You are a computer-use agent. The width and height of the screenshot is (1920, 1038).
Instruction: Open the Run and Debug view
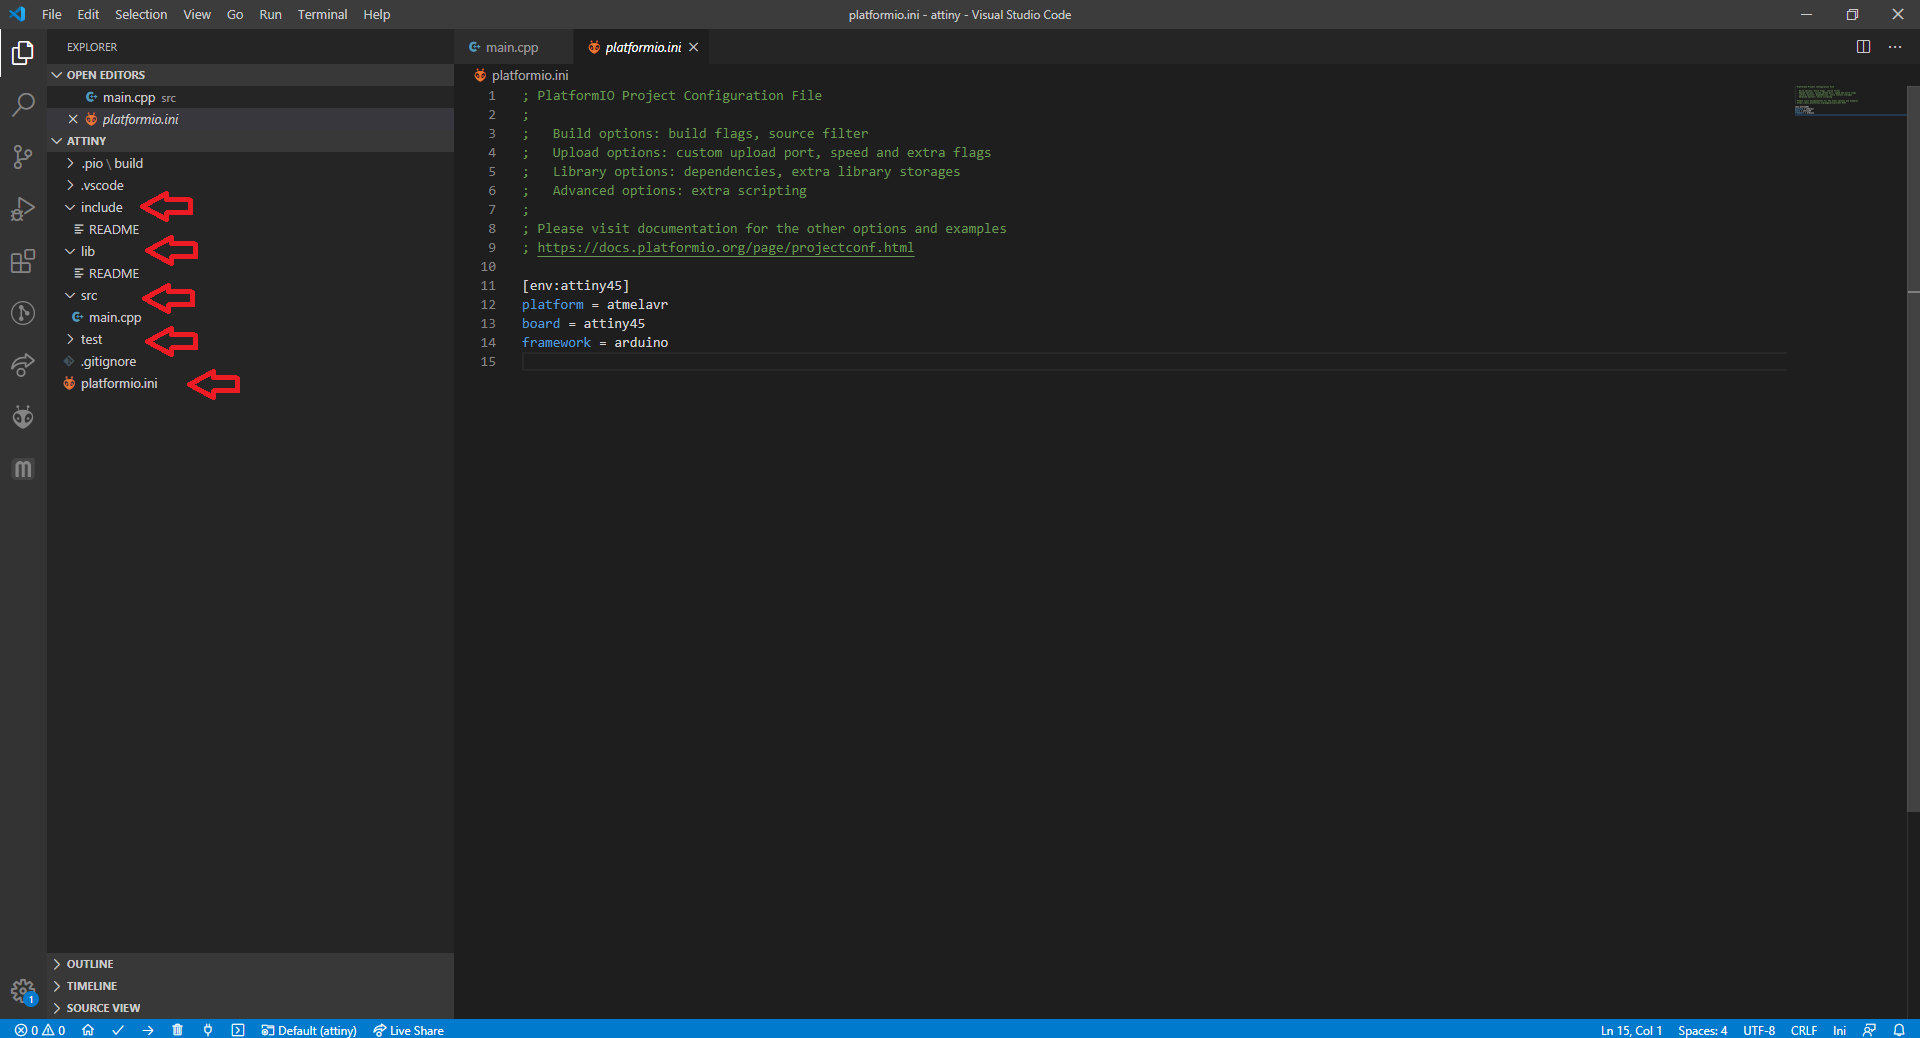(x=23, y=209)
